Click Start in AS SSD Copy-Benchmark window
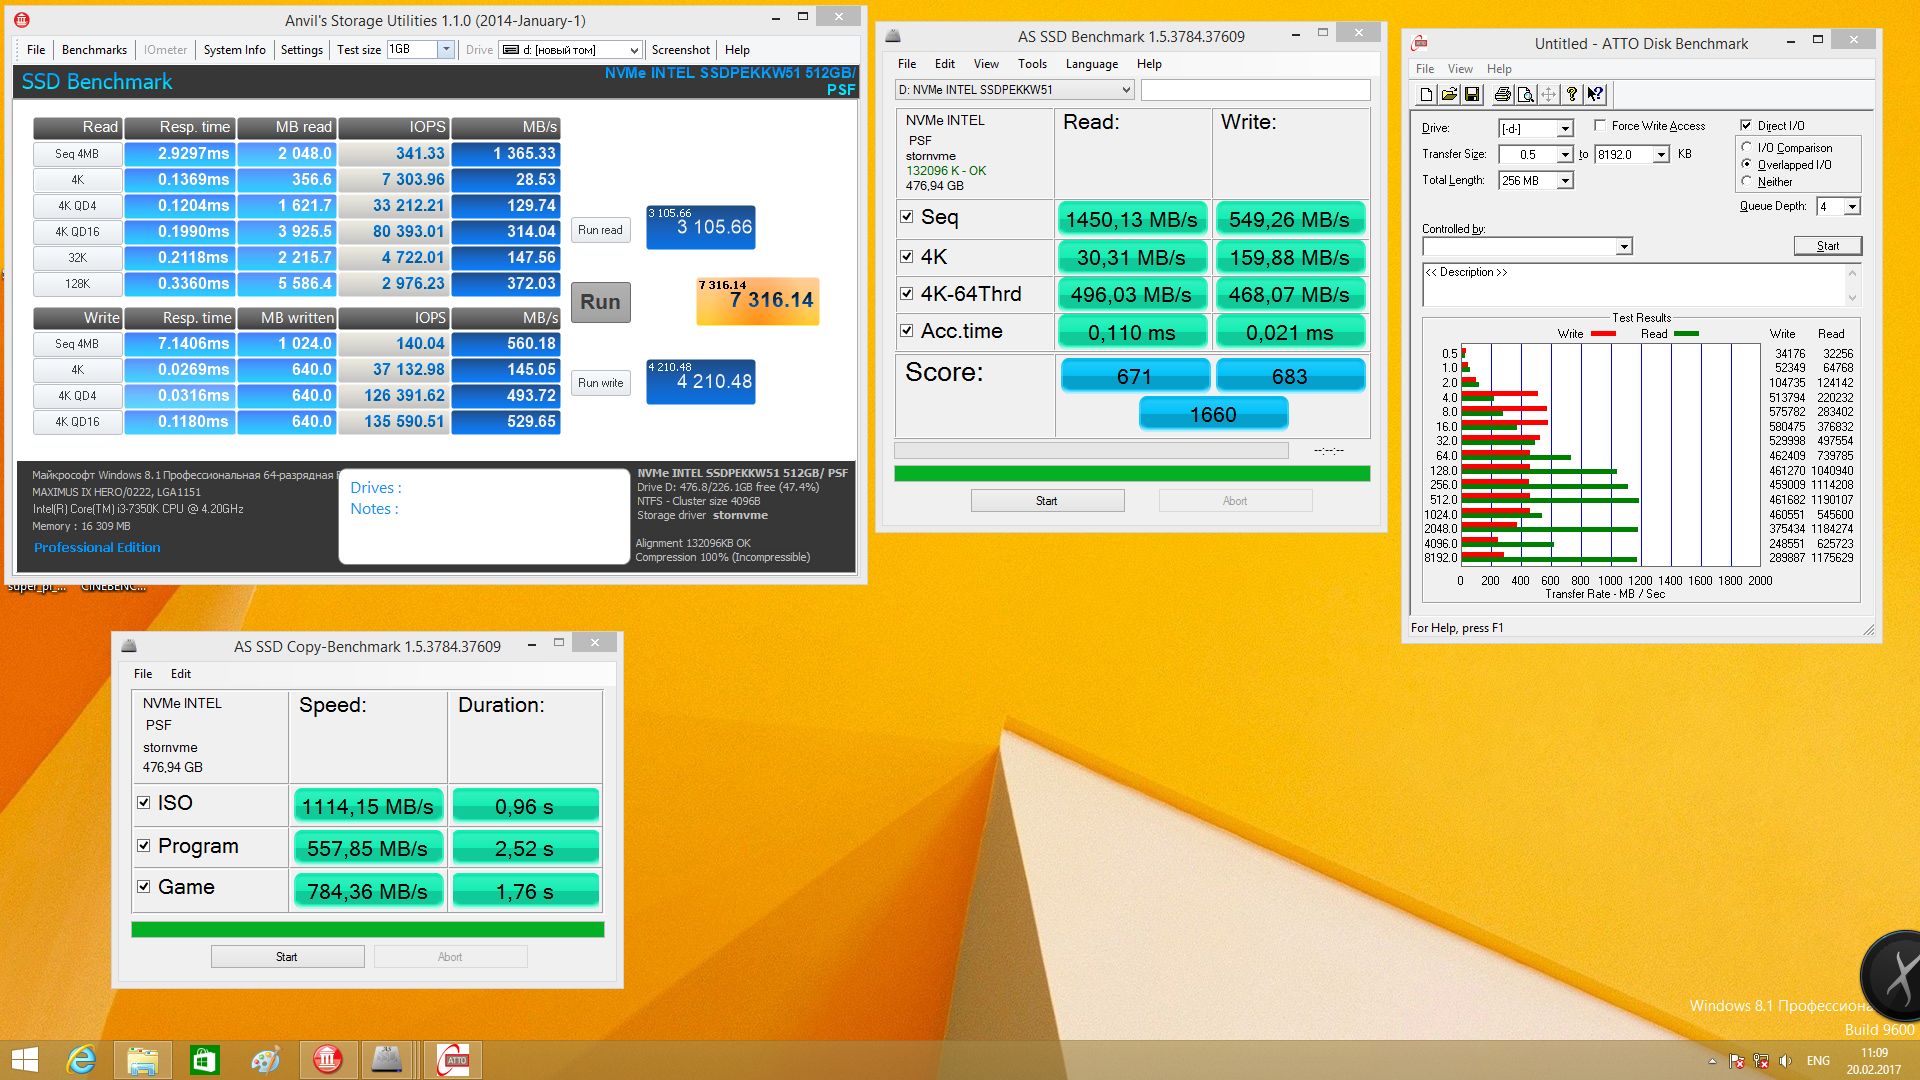 (x=287, y=957)
